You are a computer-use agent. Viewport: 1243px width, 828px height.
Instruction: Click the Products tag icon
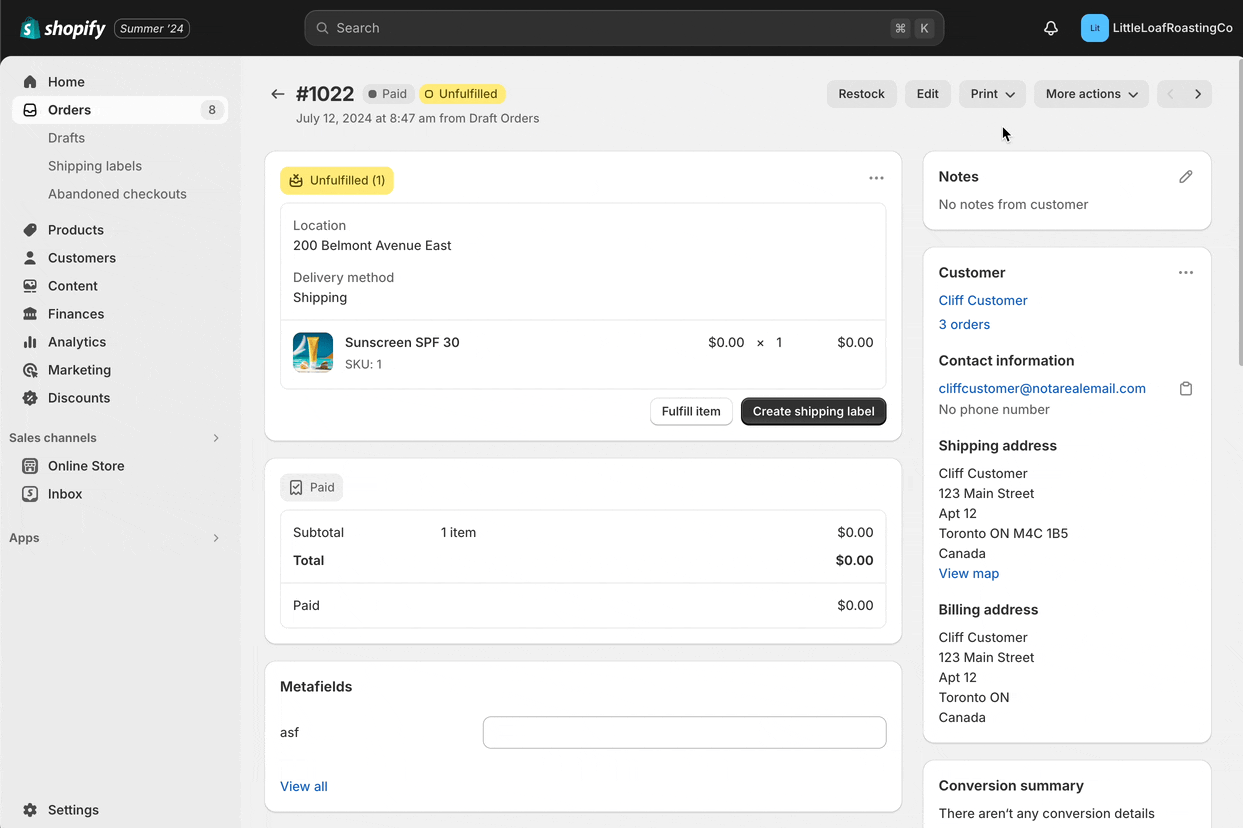click(x=30, y=230)
